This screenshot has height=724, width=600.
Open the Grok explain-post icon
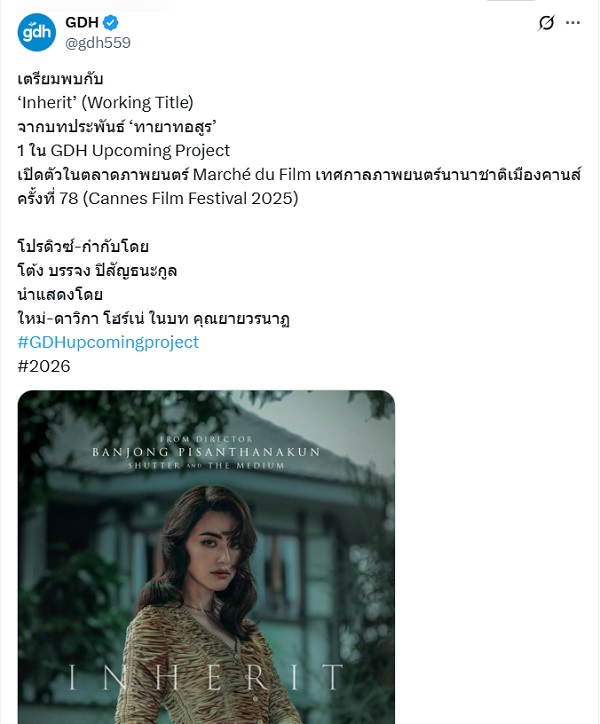pyautogui.click(x=546, y=23)
